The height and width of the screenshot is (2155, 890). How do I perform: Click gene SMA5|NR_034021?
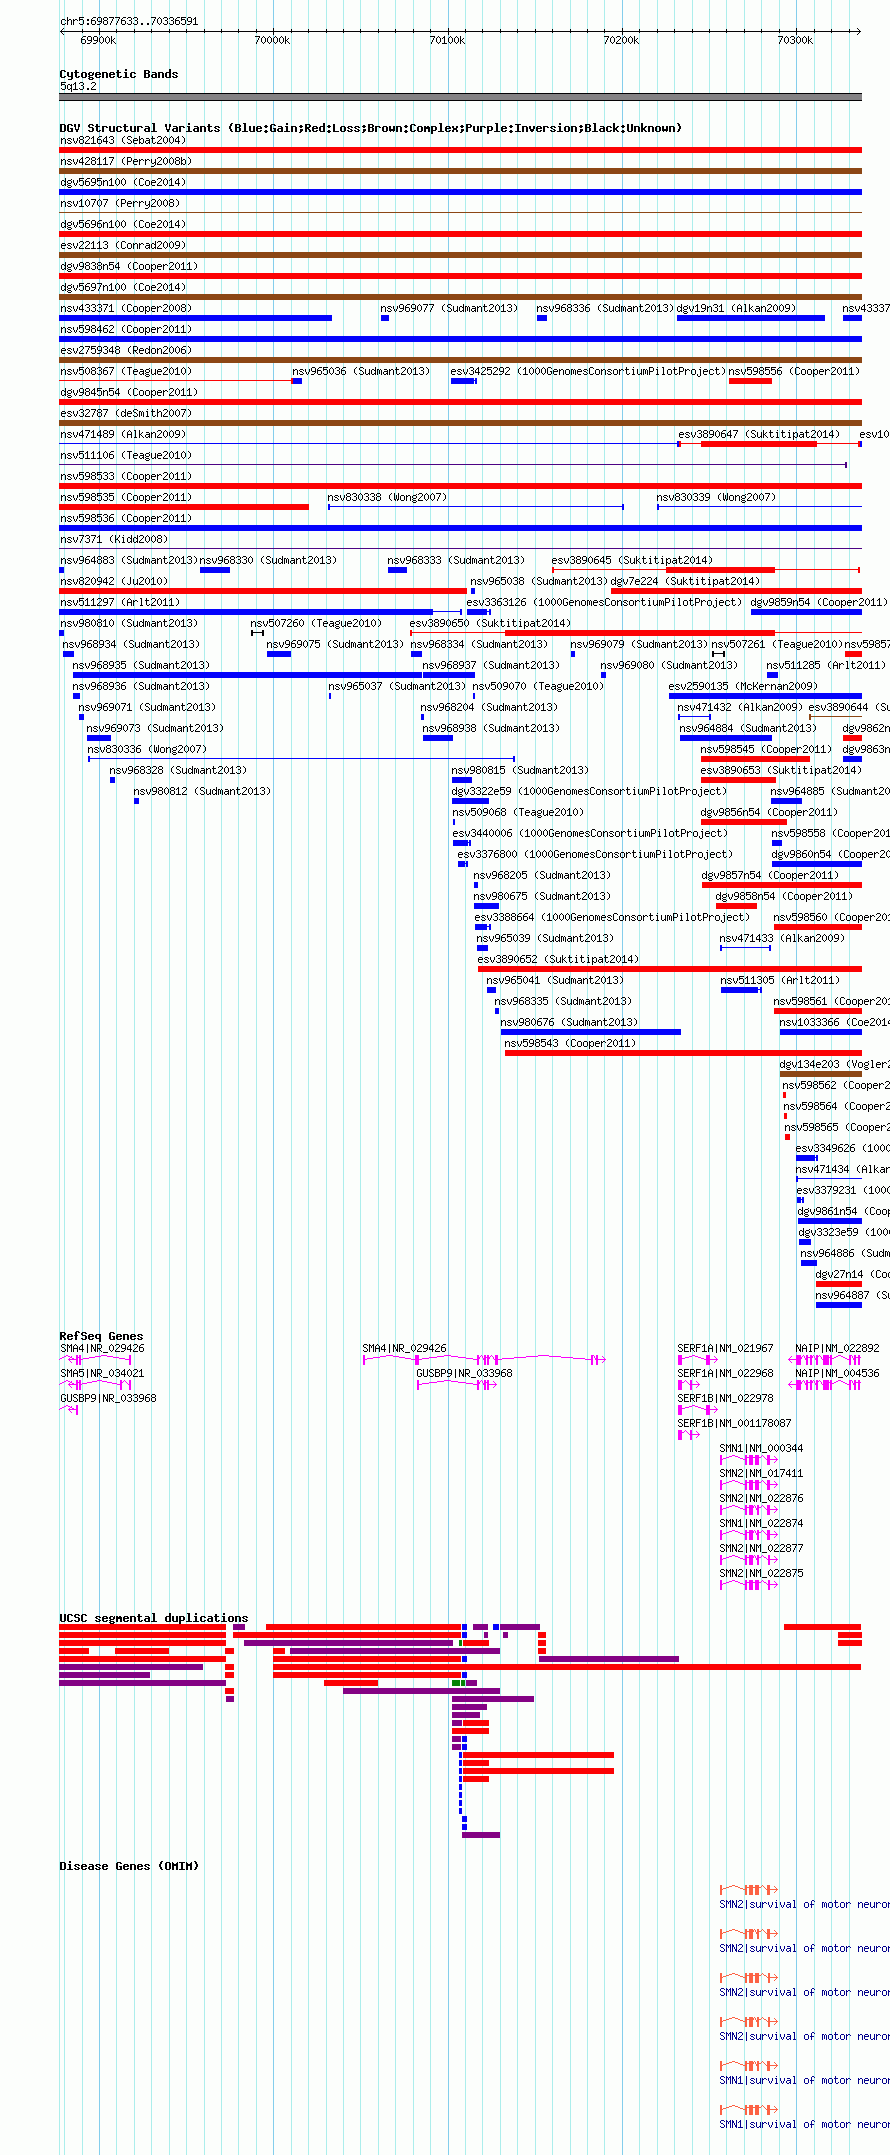click(x=102, y=1373)
